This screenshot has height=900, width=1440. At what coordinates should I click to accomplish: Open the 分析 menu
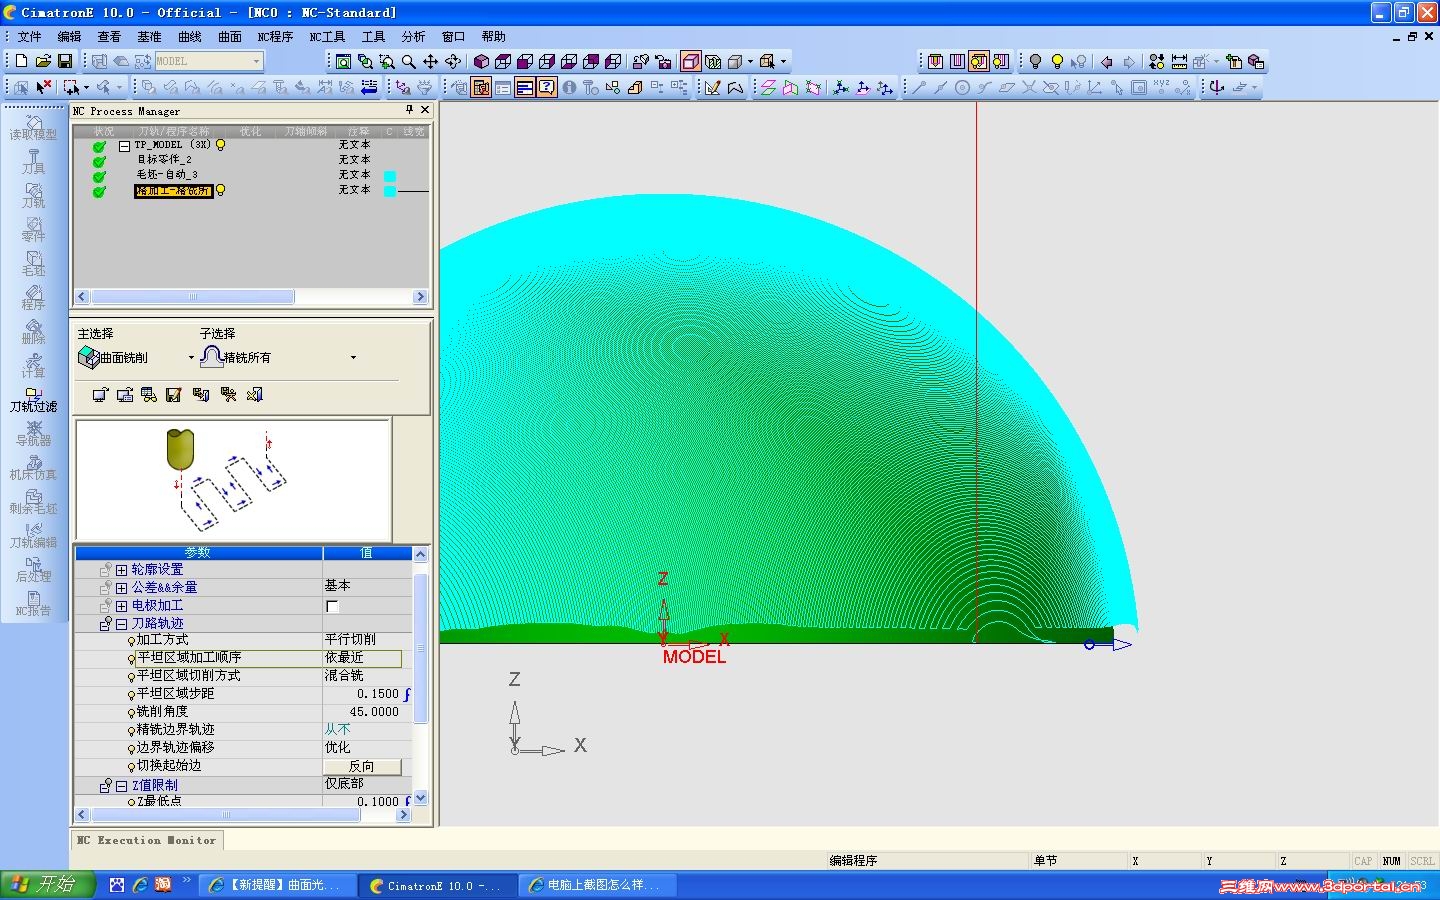(413, 37)
